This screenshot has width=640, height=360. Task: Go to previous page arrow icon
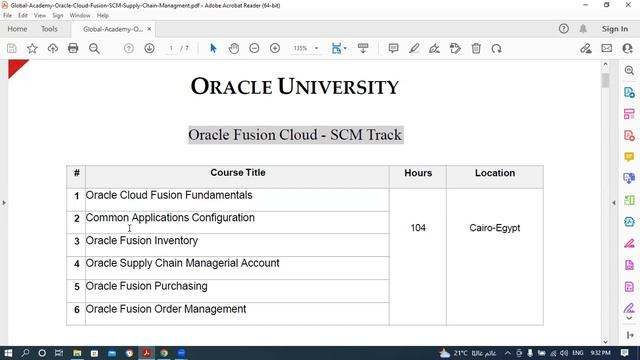129,49
